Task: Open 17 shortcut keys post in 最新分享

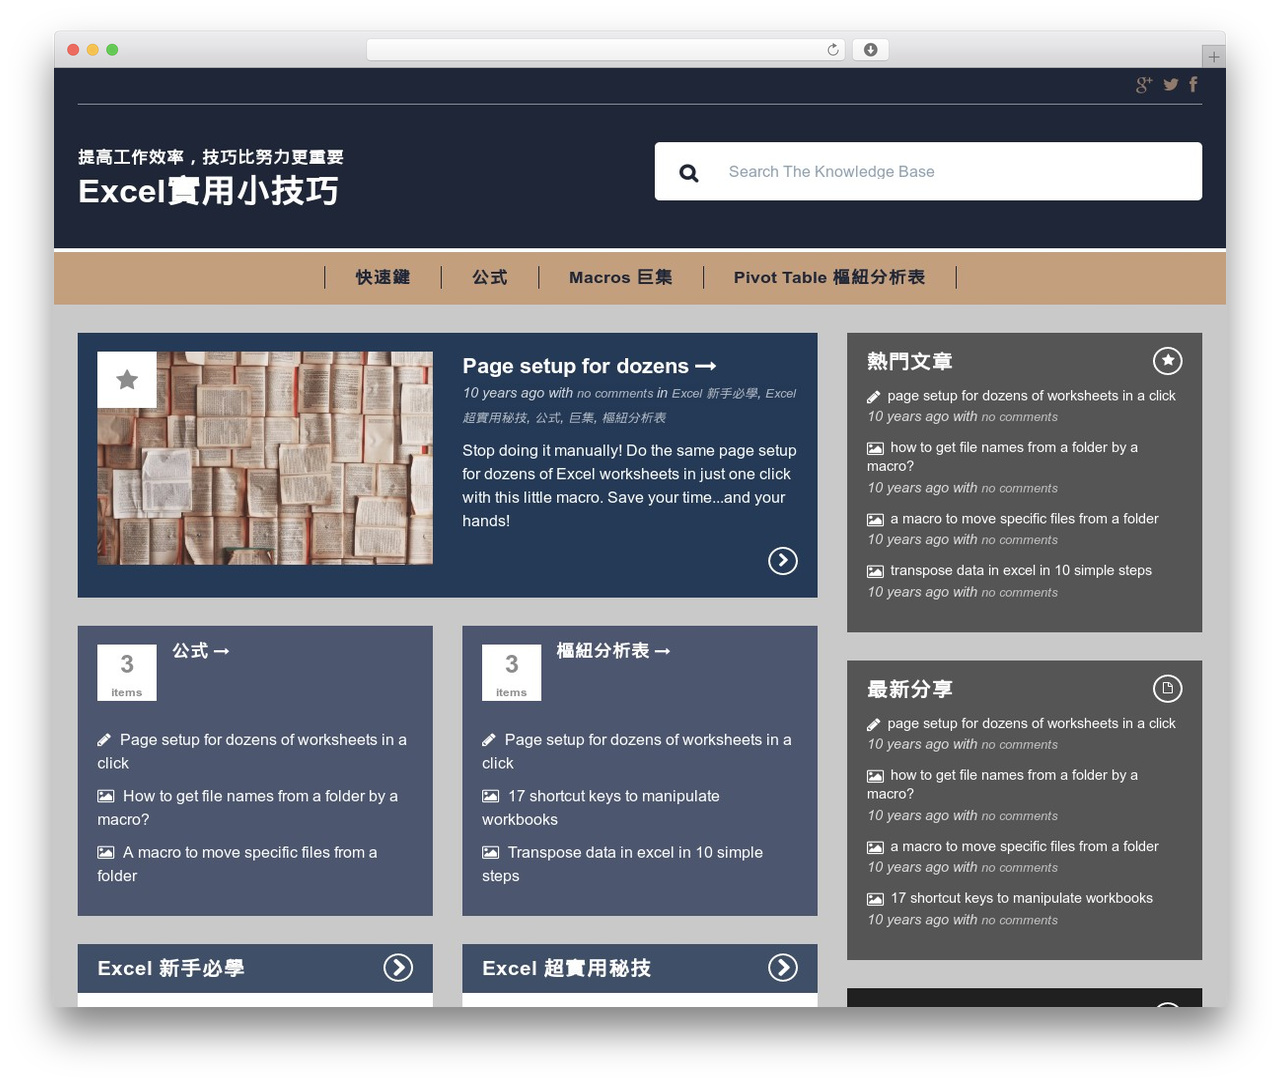Action: pyautogui.click(x=1021, y=899)
